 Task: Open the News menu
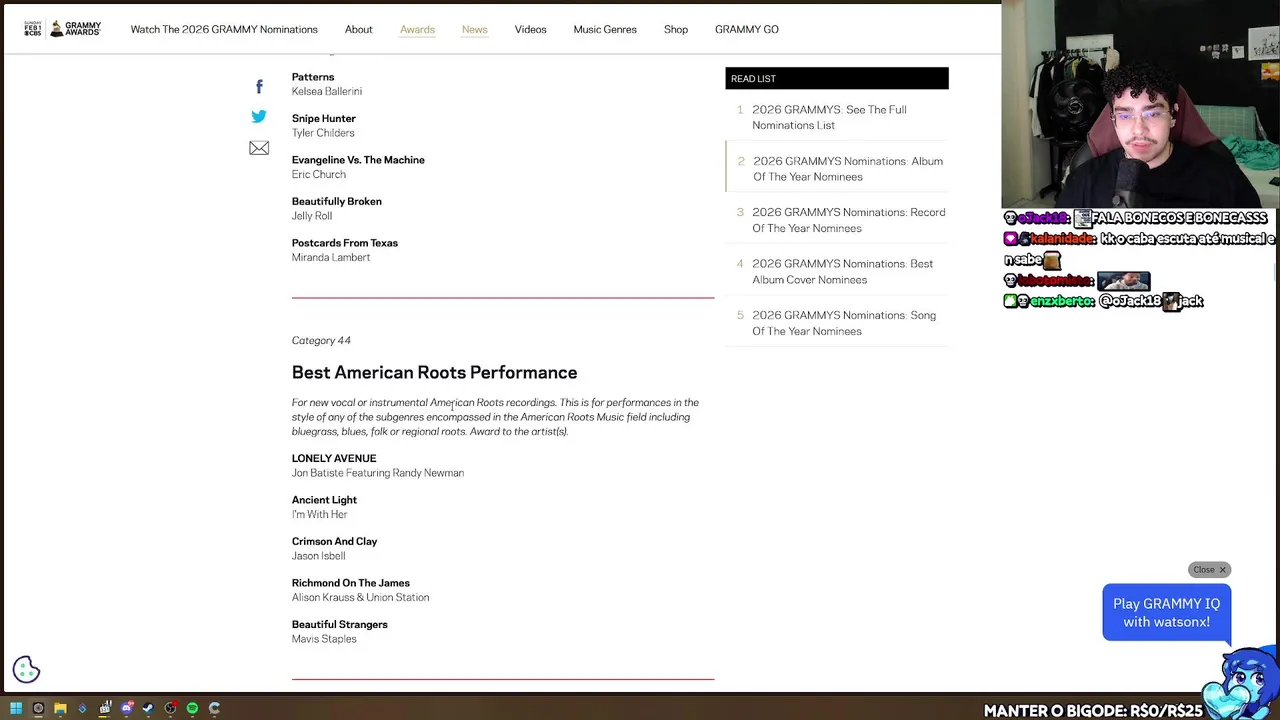pyautogui.click(x=474, y=29)
